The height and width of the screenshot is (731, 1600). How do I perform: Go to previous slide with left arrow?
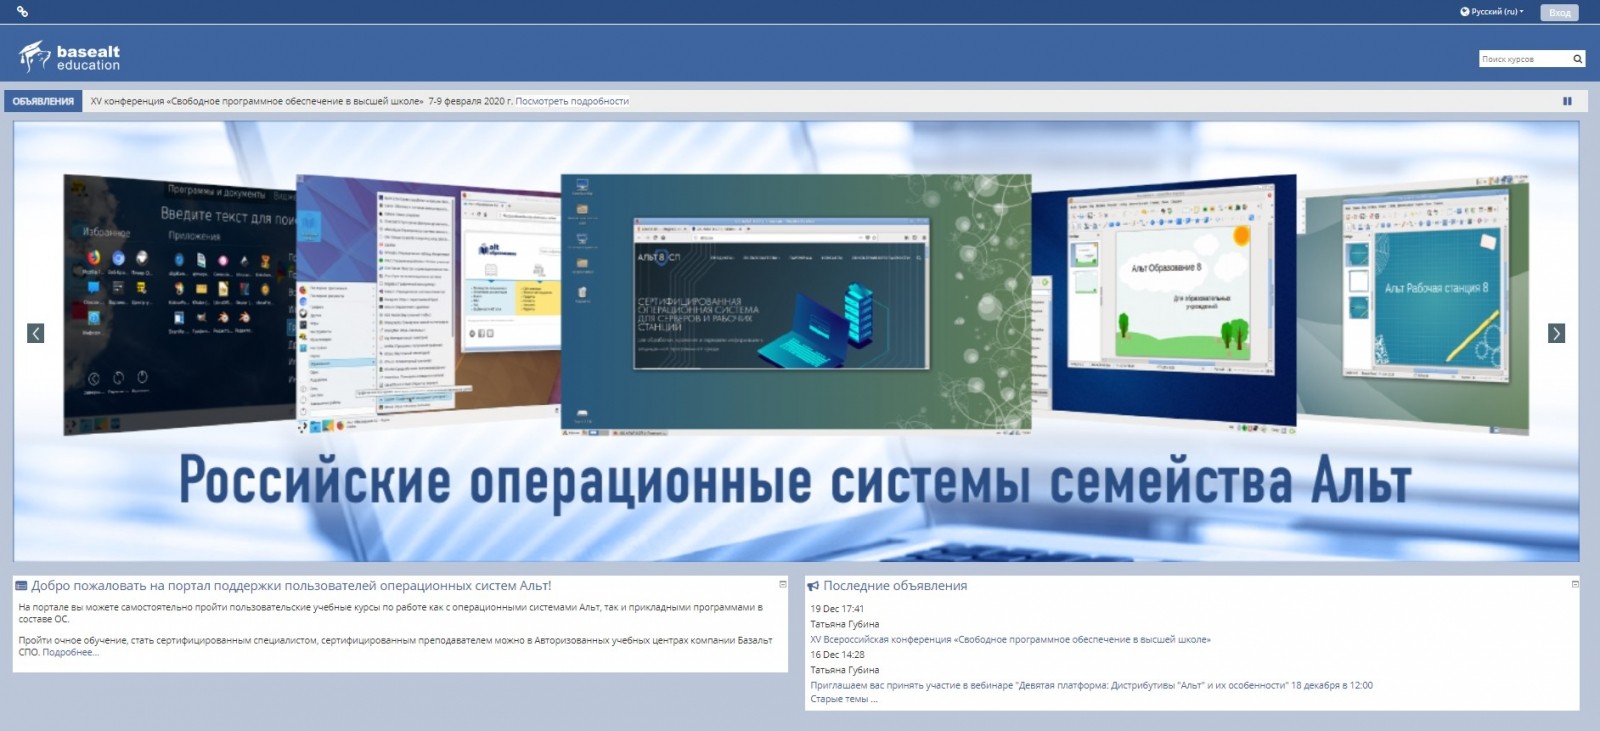[x=35, y=333]
